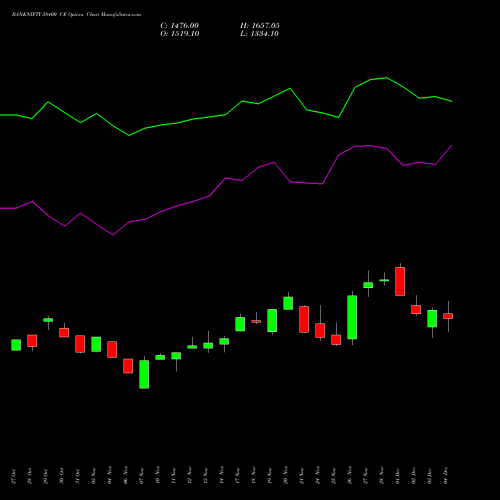Click the 14 Nov date label
Viewport: 500px width, 500px height.
click(x=222, y=476)
